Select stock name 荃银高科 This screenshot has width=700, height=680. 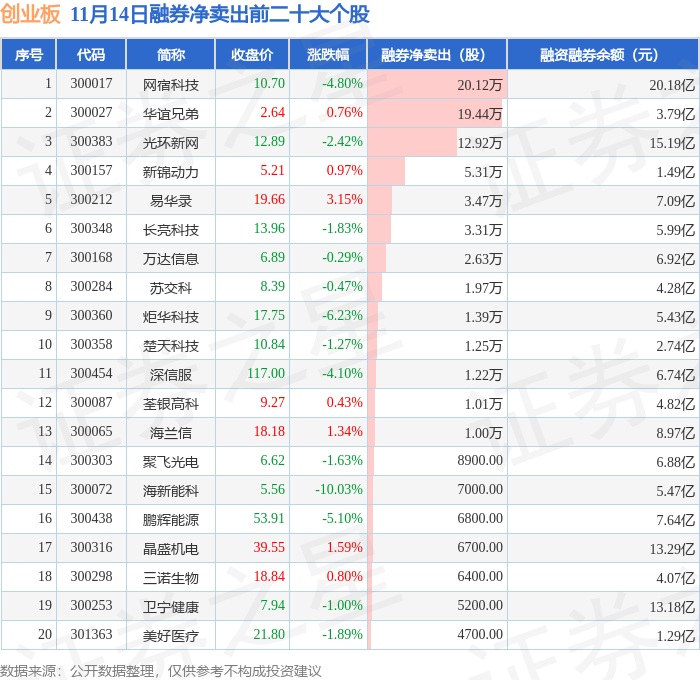(171, 404)
